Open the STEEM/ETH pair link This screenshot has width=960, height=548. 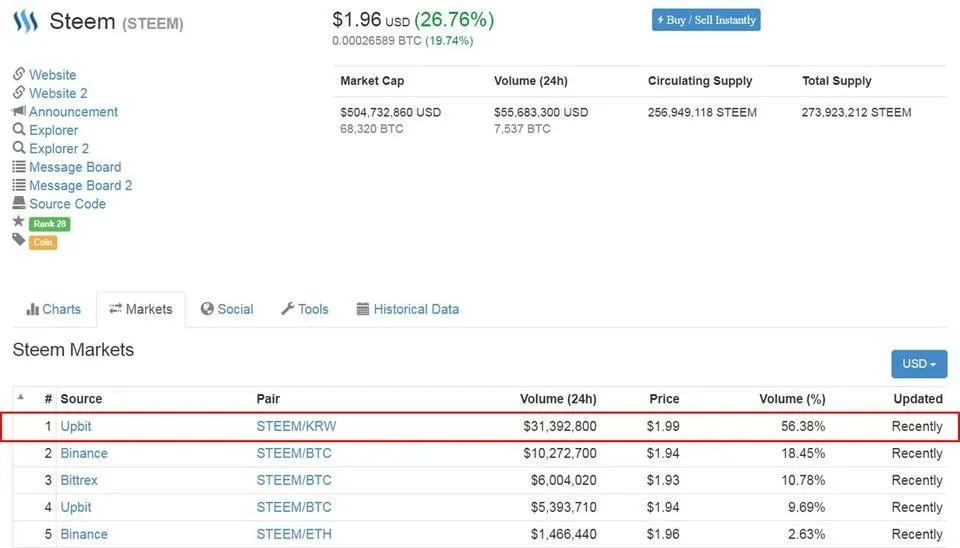294,534
